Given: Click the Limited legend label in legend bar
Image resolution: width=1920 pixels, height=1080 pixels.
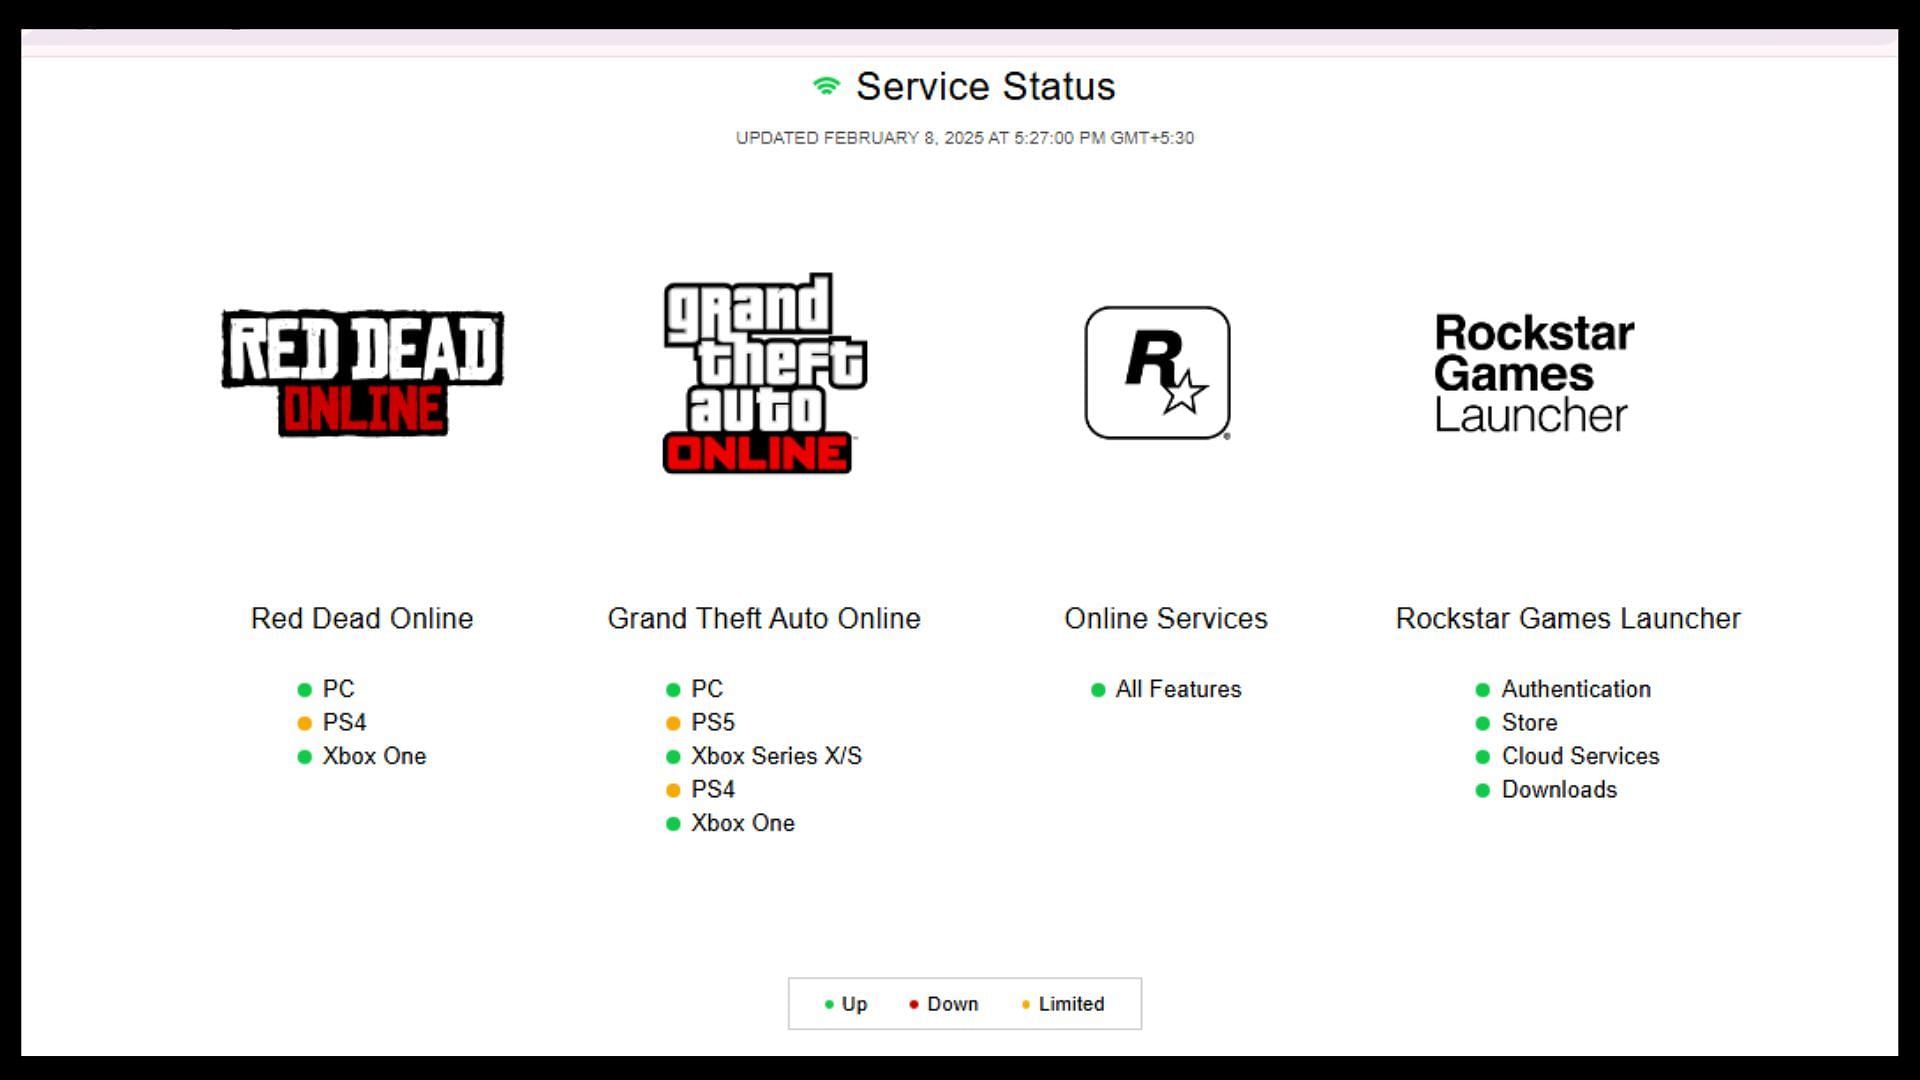Looking at the screenshot, I should pyautogui.click(x=1072, y=1004).
